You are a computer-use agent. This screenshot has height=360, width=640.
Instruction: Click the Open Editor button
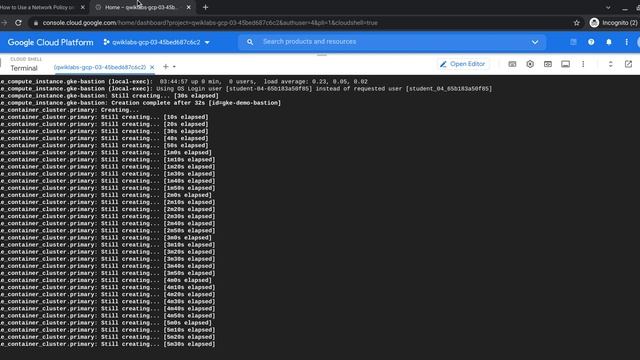[462, 64]
